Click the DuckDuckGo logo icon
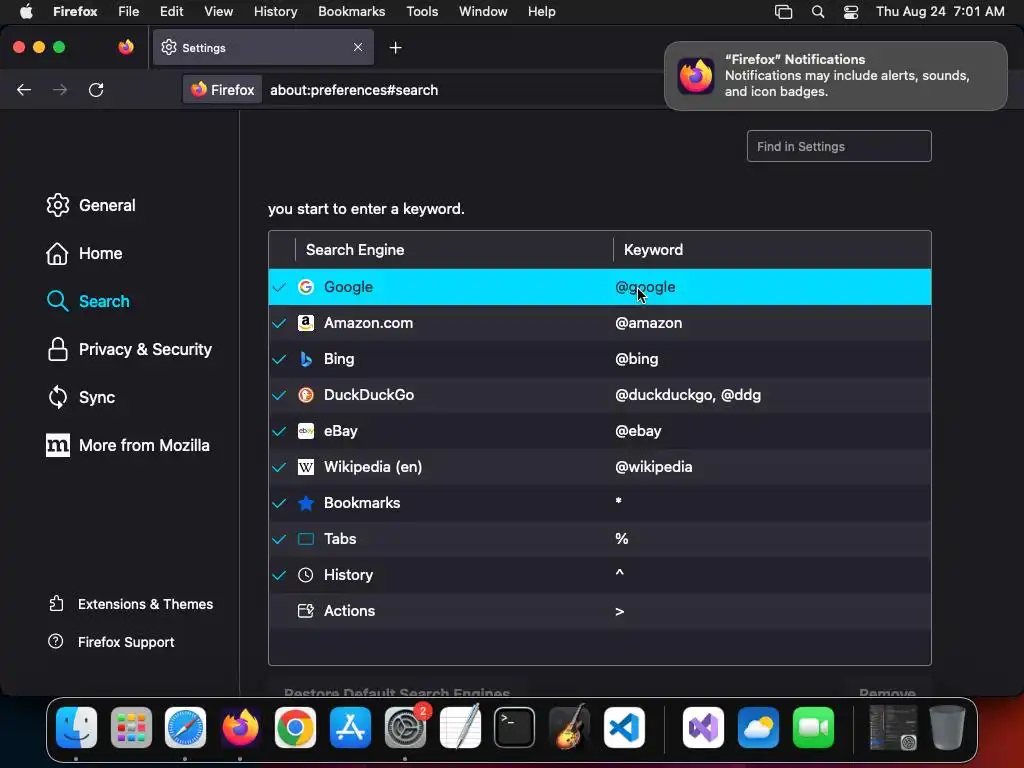The image size is (1024, 768). (x=306, y=394)
